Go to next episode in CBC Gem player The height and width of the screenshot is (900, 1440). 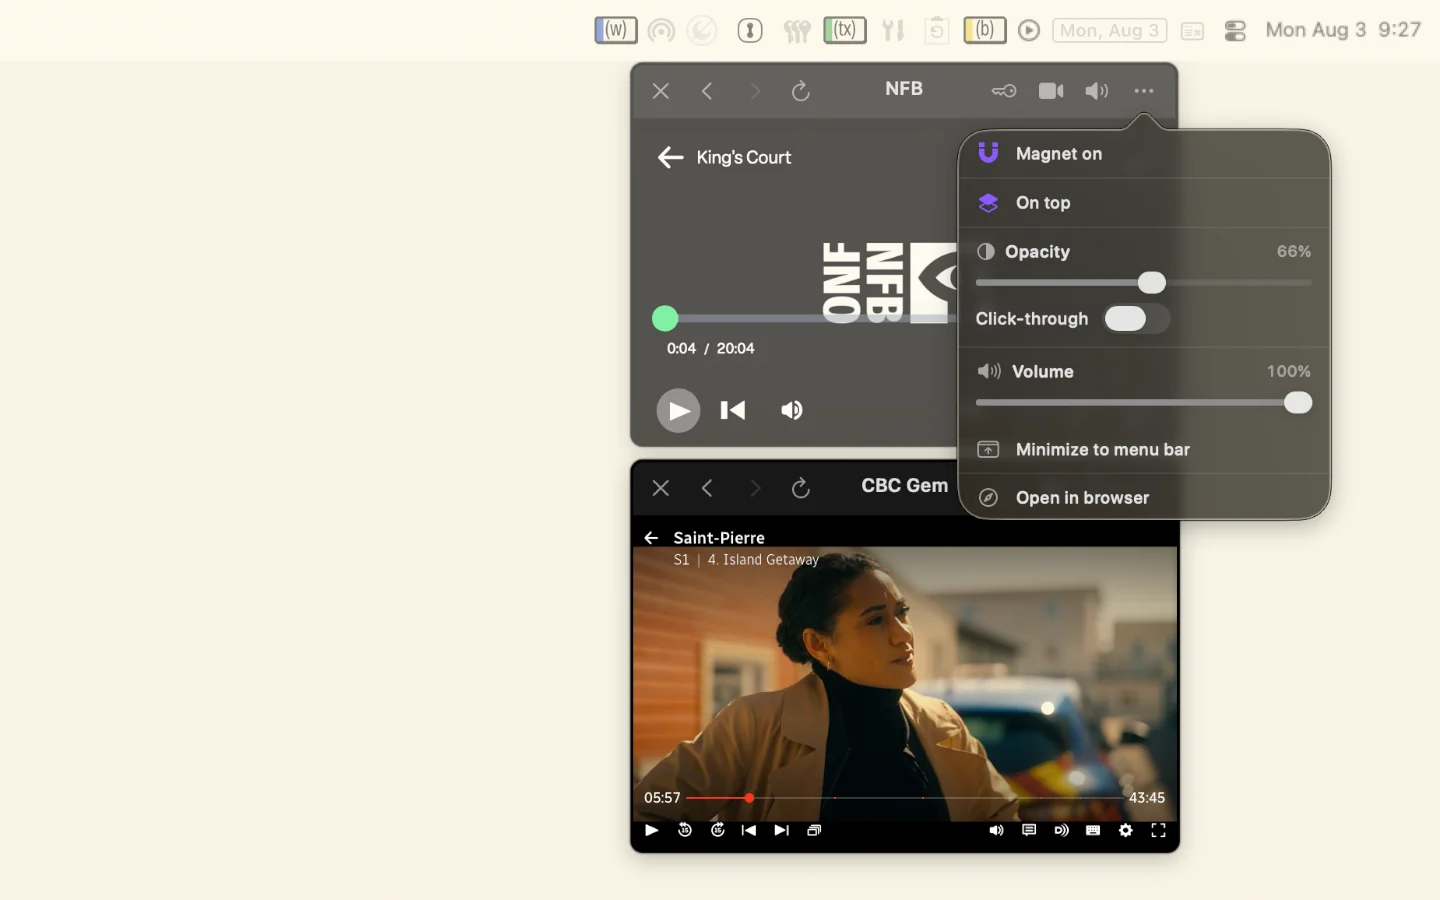[782, 830]
